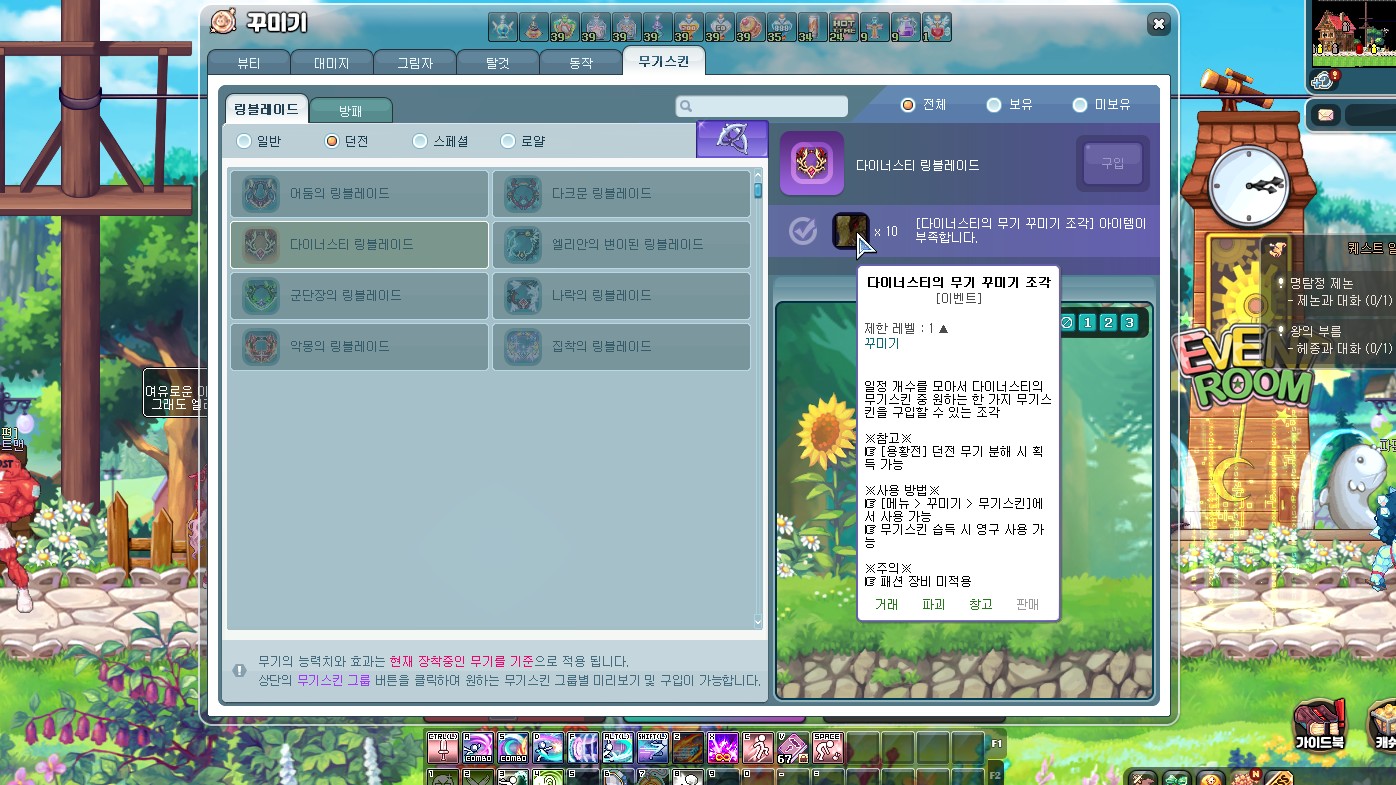Screen dimensions: 1396x785
Task: Click the weapon skin group bow icon
Action: 732,140
